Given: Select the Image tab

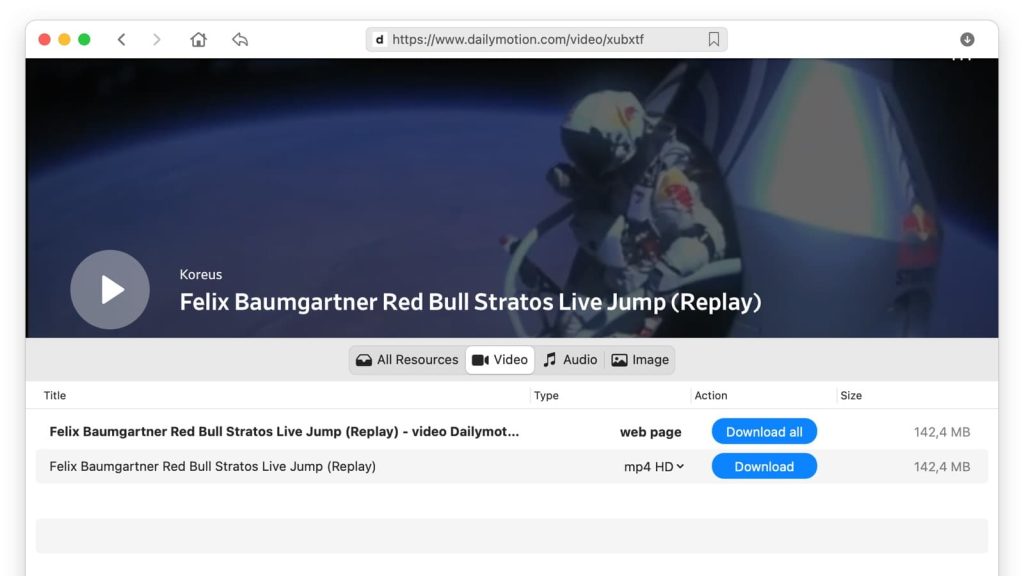Looking at the screenshot, I should [640, 360].
